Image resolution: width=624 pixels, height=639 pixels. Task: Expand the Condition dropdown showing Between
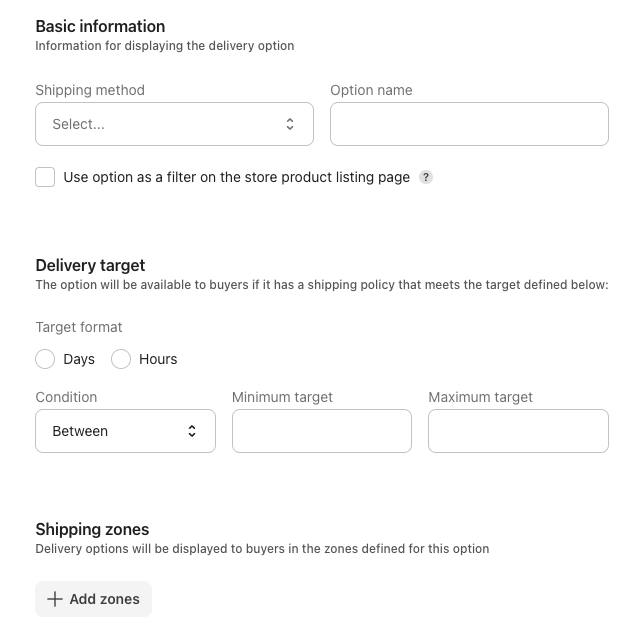125,431
